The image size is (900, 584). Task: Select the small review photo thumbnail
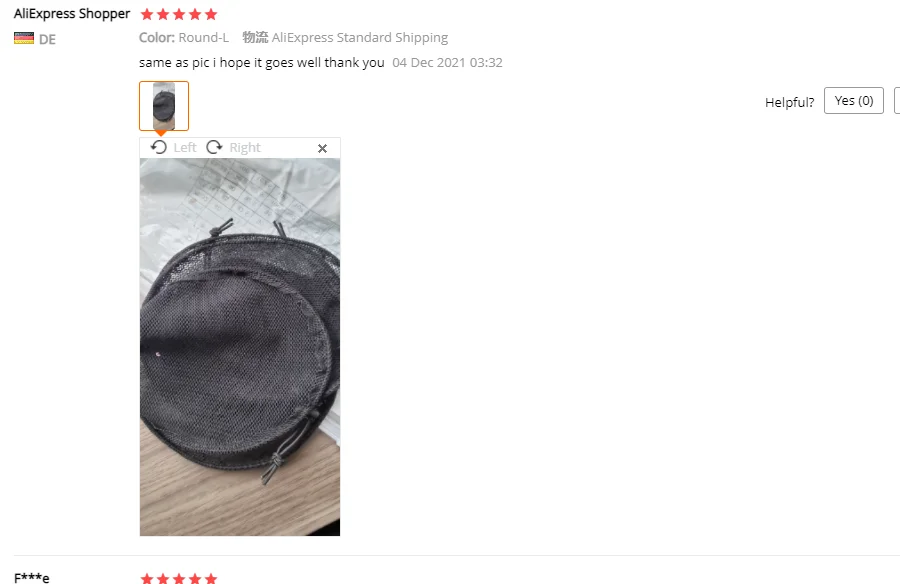point(164,106)
